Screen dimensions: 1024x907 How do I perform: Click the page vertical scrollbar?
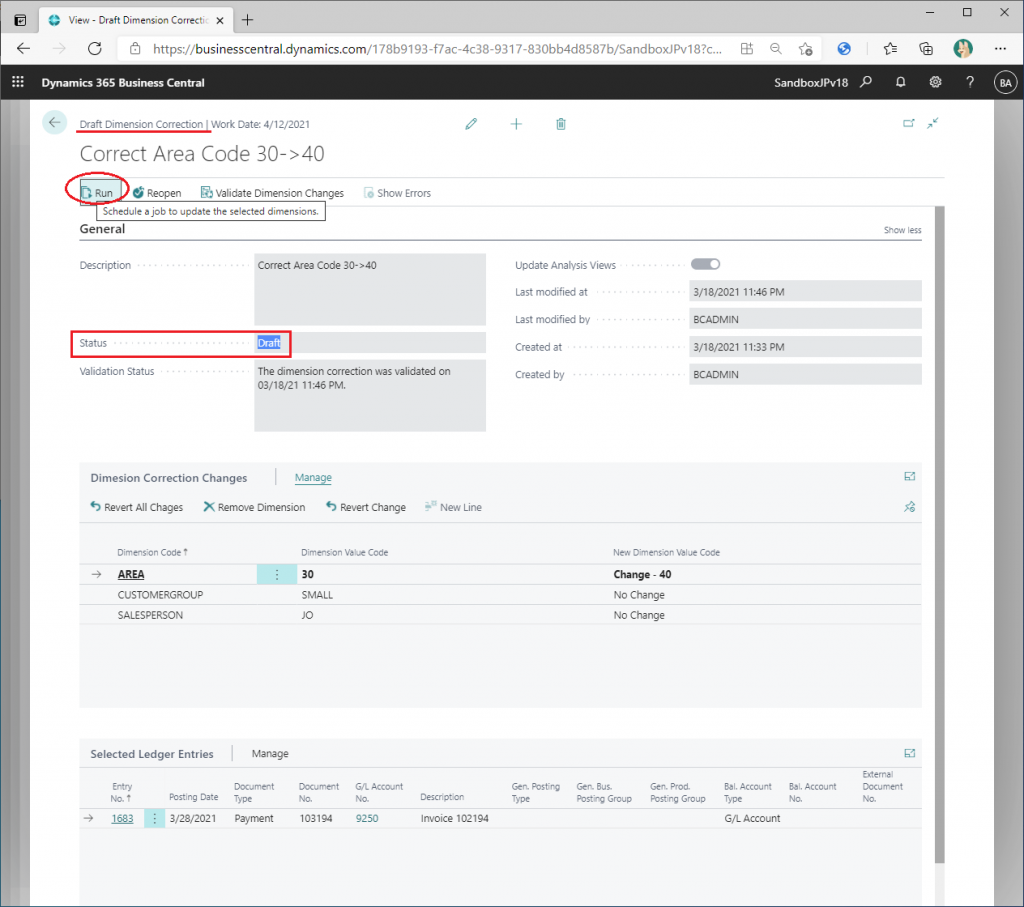pos(939,534)
